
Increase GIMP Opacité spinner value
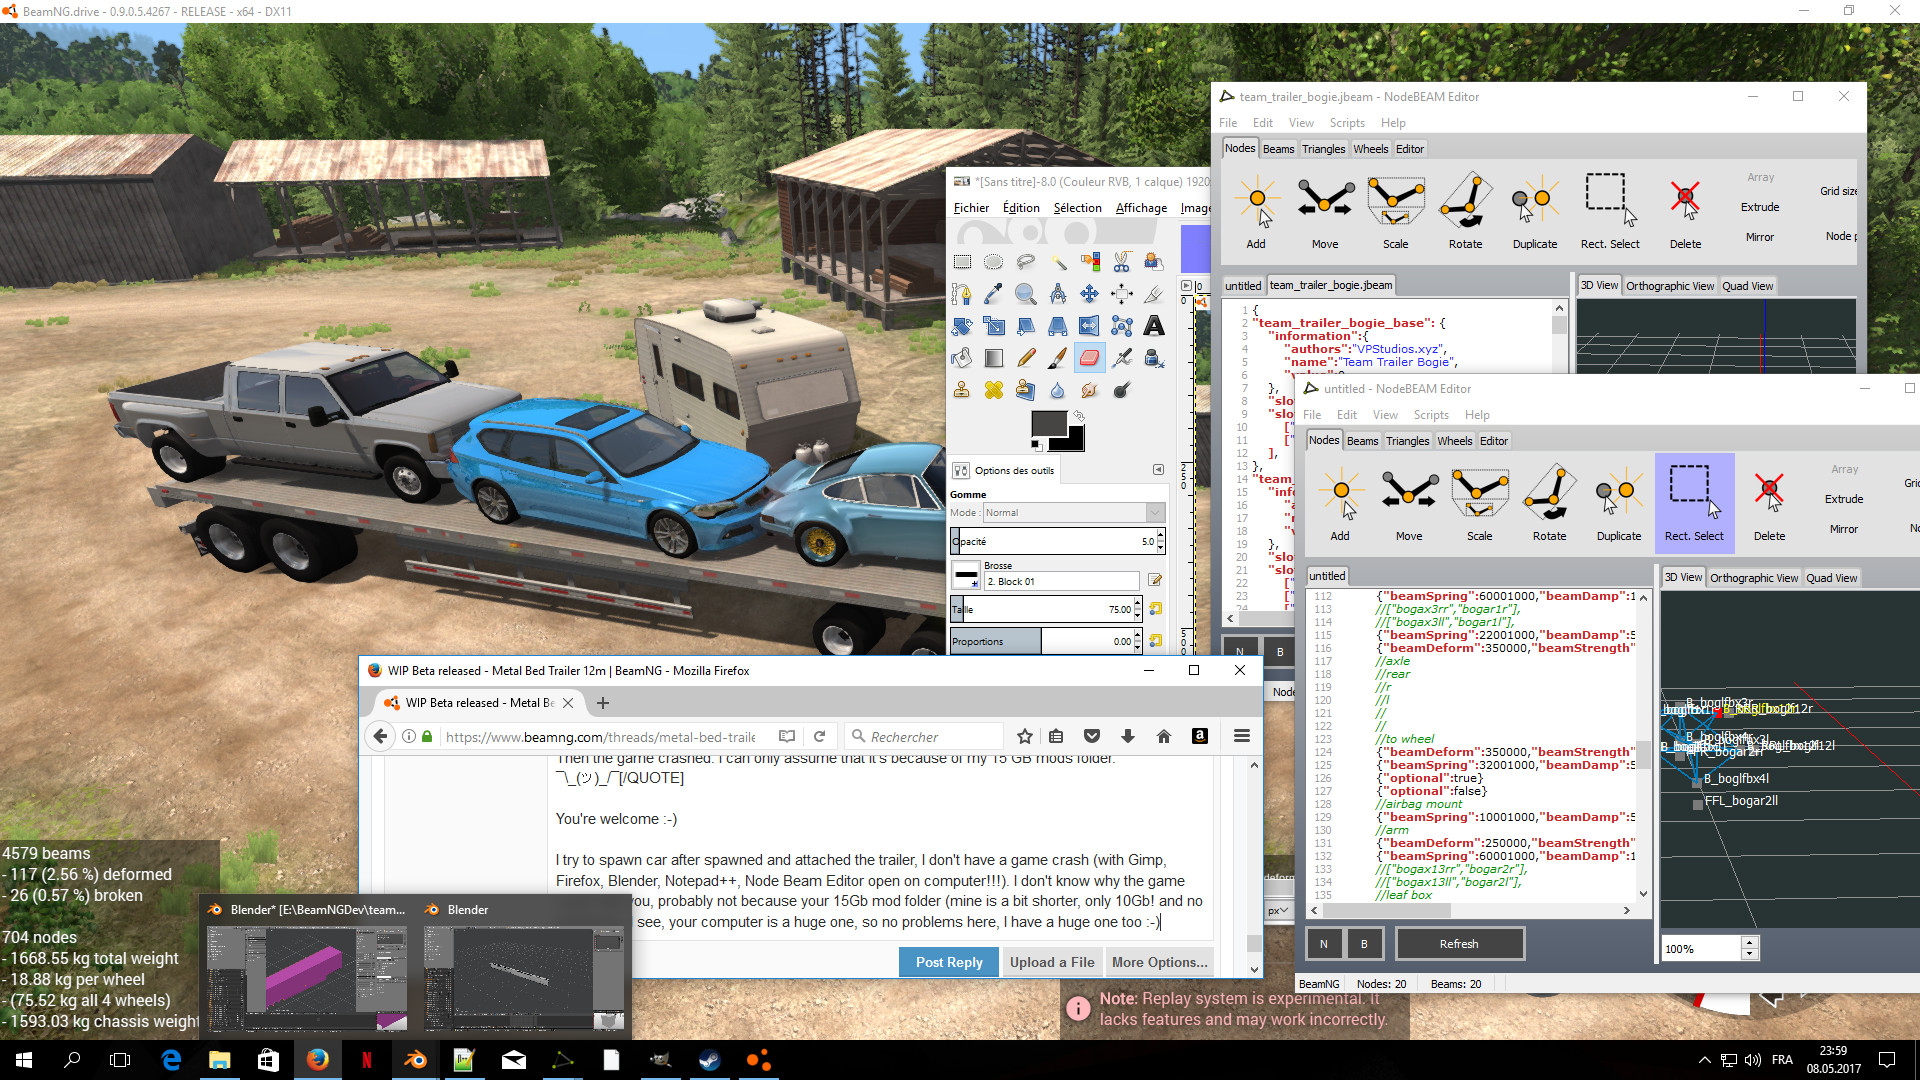pyautogui.click(x=1160, y=537)
